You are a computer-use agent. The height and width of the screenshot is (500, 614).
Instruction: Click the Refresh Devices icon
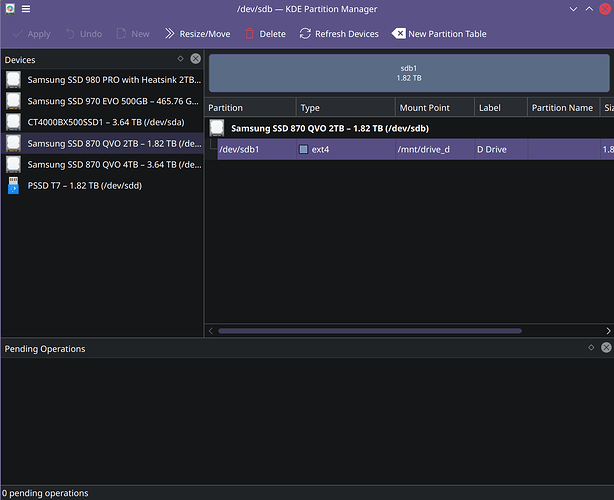[305, 34]
